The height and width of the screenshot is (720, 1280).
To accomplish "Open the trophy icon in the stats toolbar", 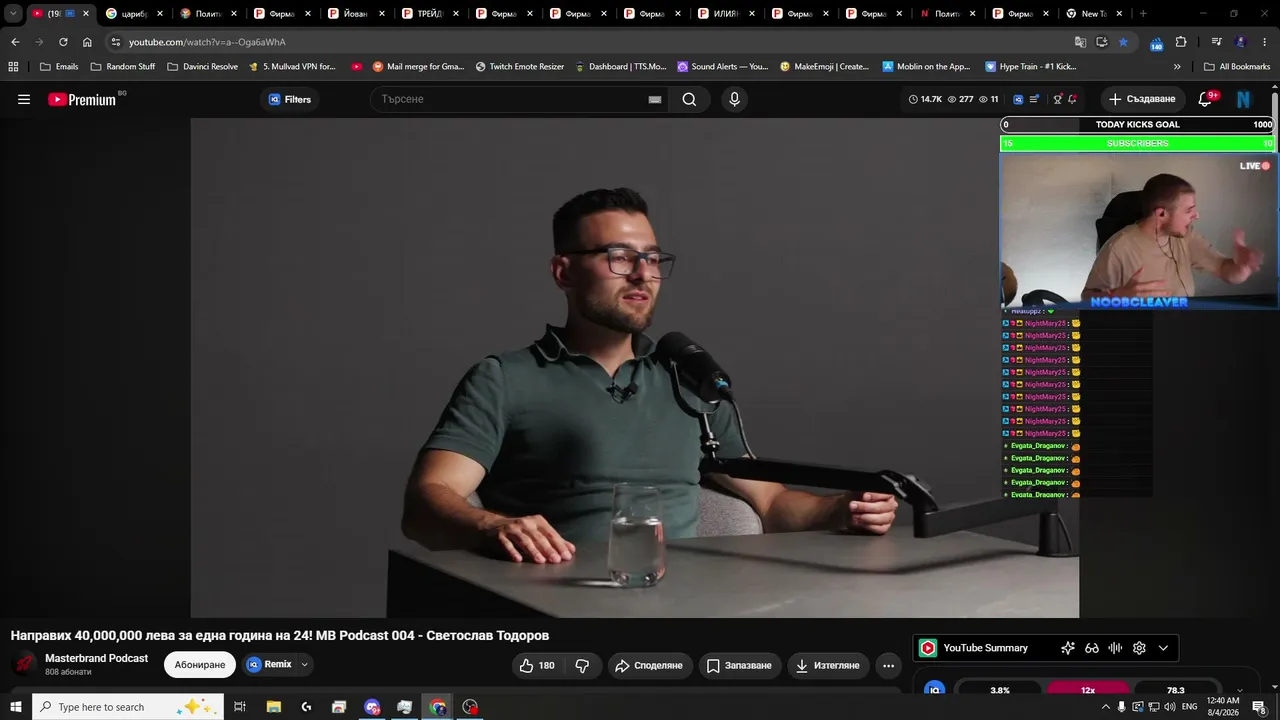I will (1057, 99).
